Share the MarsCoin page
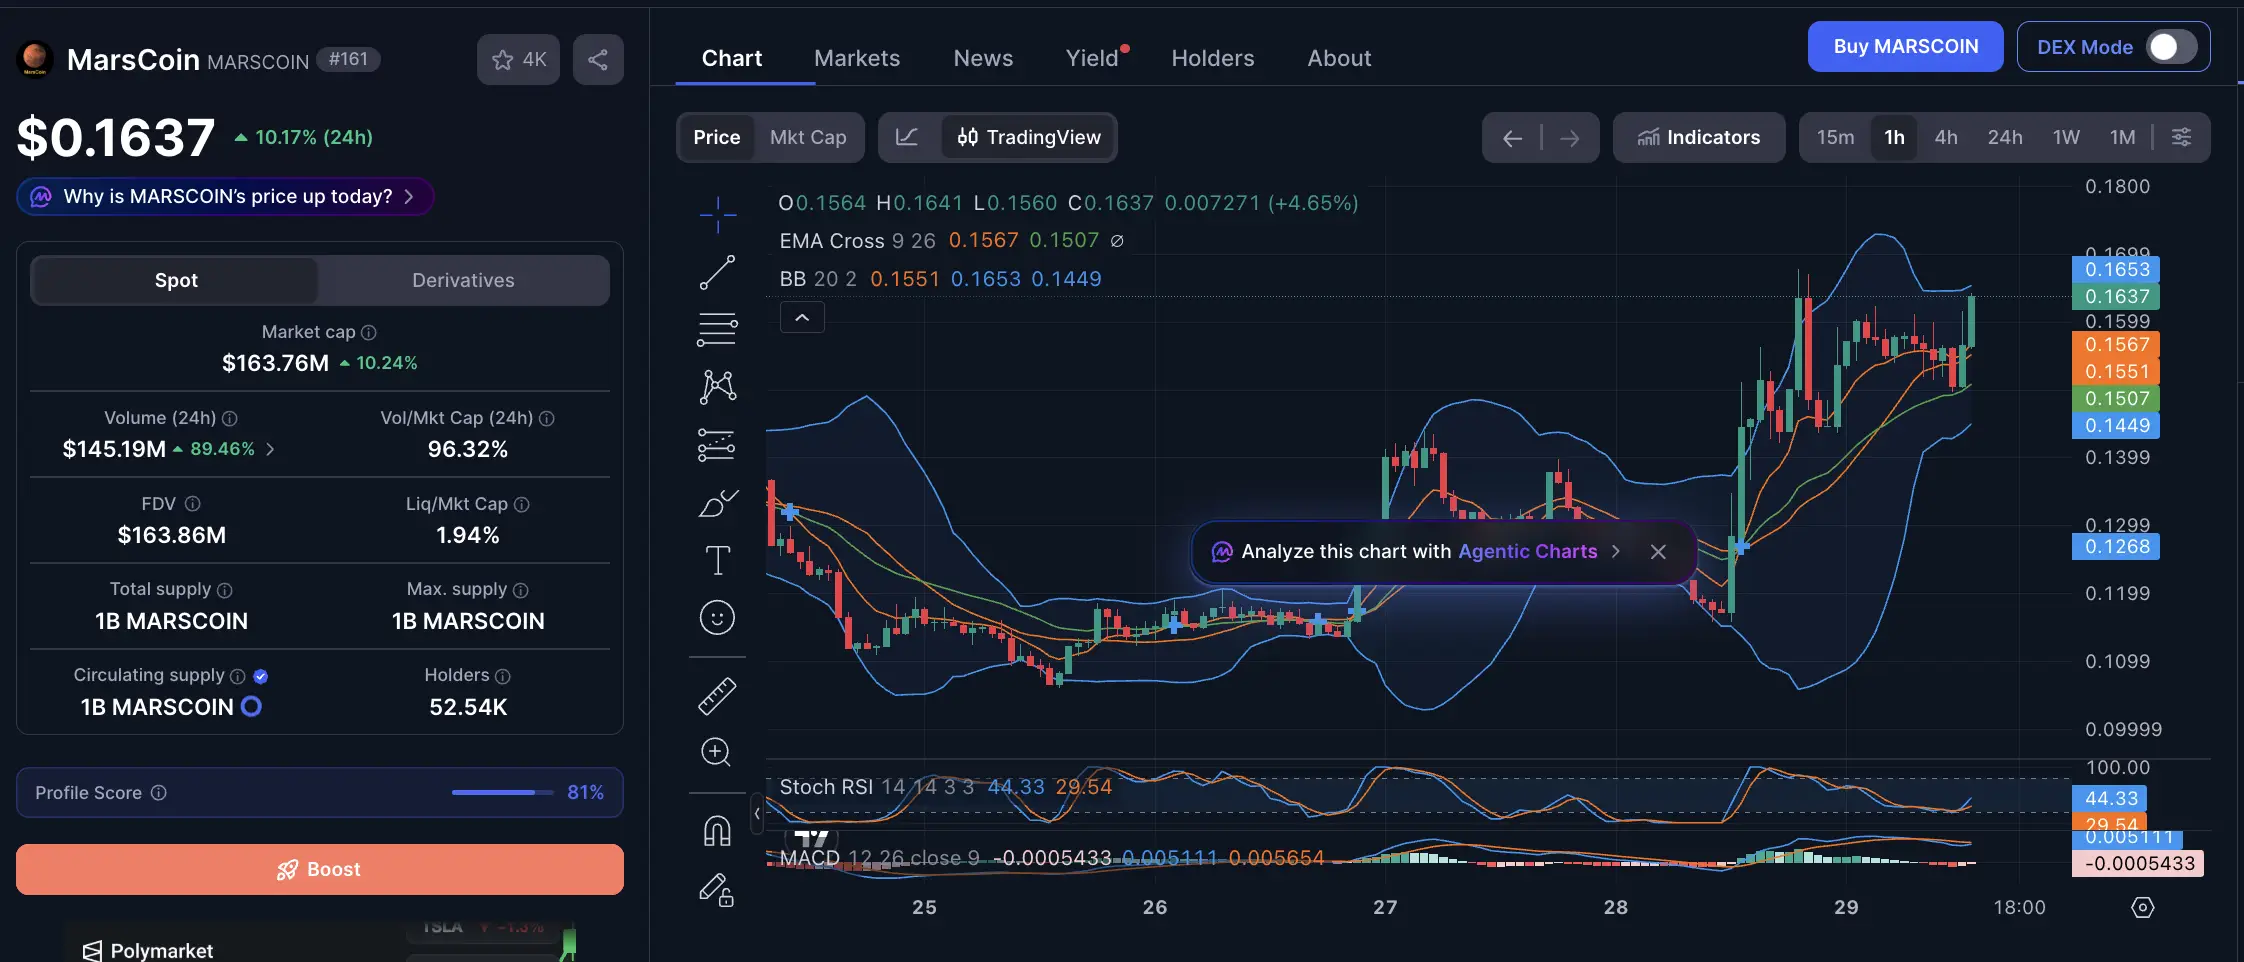The image size is (2244, 962). coord(598,59)
